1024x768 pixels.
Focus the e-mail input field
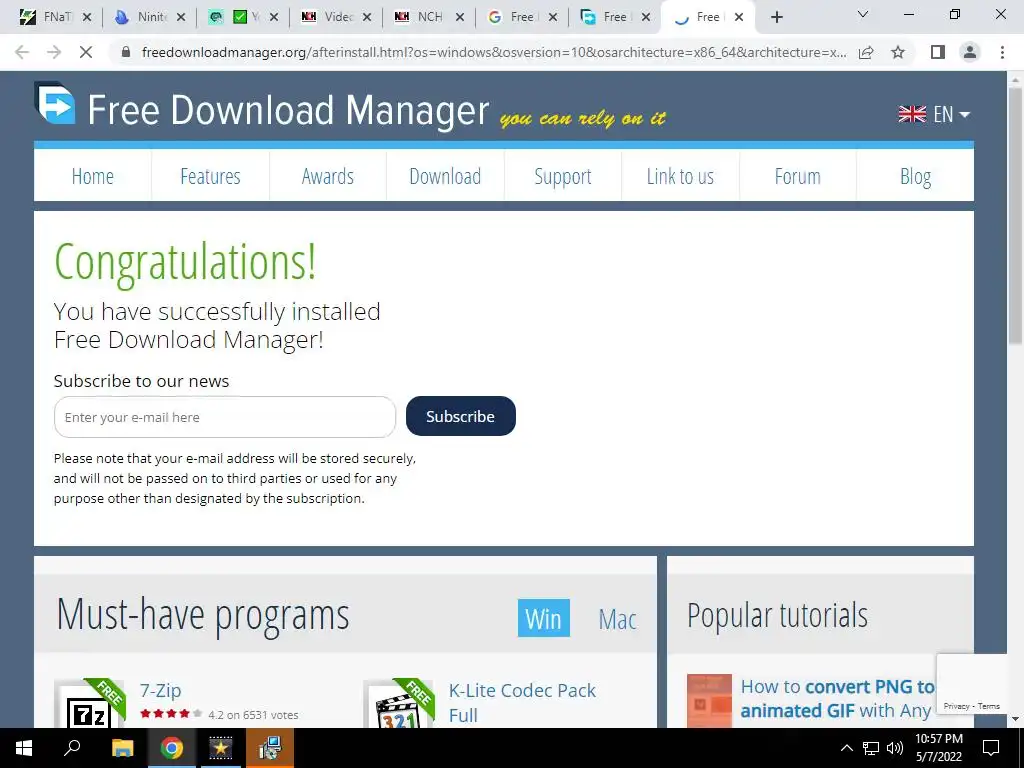pyautogui.click(x=225, y=417)
